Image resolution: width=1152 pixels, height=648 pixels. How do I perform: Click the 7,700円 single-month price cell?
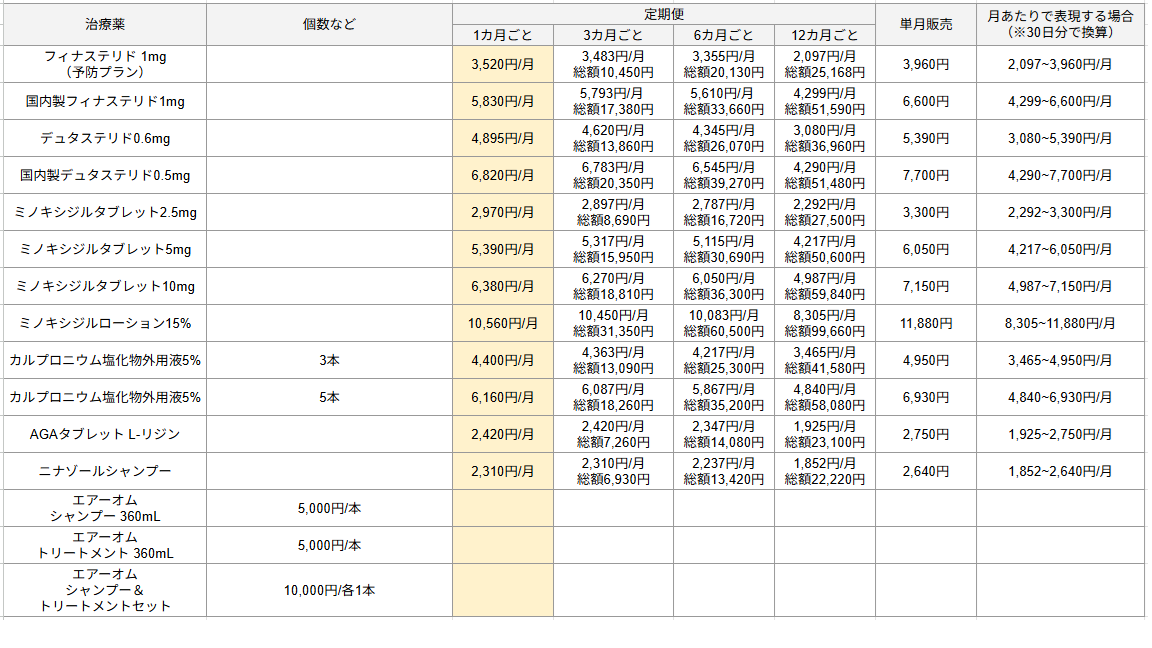tap(926, 176)
